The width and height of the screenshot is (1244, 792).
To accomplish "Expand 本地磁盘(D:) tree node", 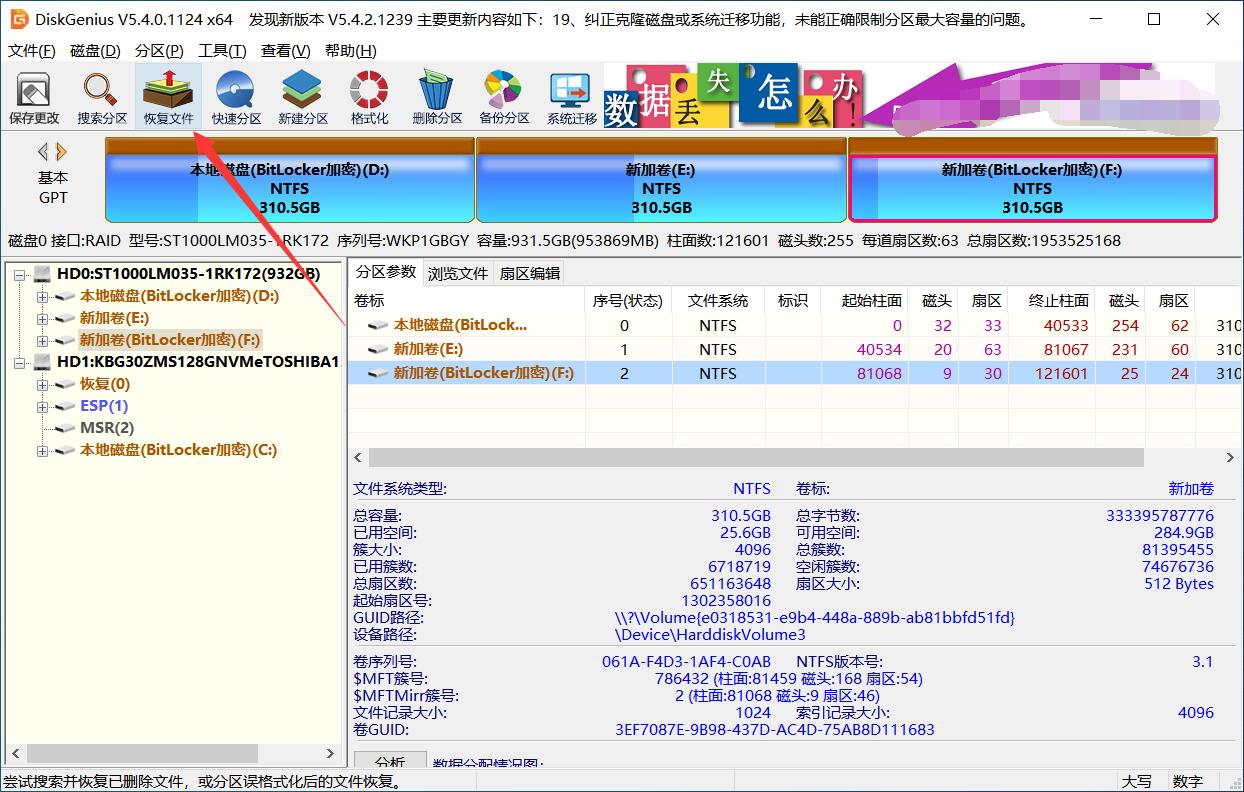I will pos(42,296).
